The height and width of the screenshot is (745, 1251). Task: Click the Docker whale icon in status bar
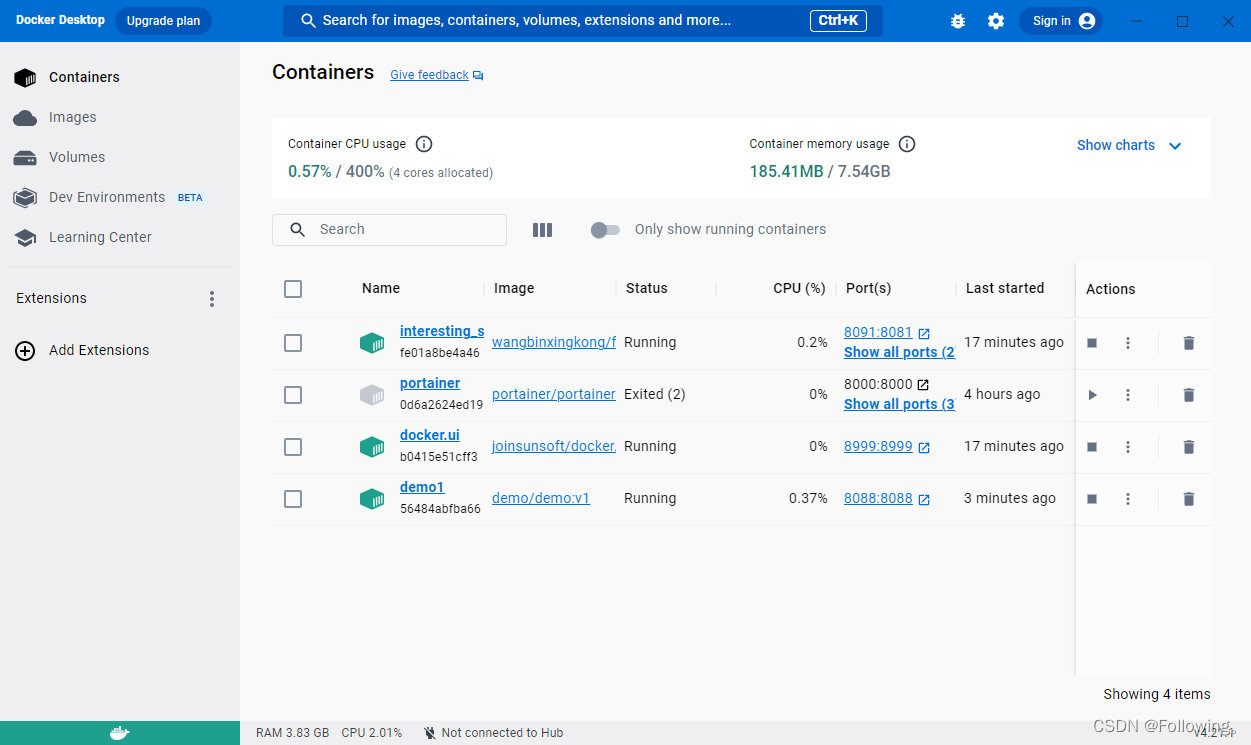(x=119, y=733)
